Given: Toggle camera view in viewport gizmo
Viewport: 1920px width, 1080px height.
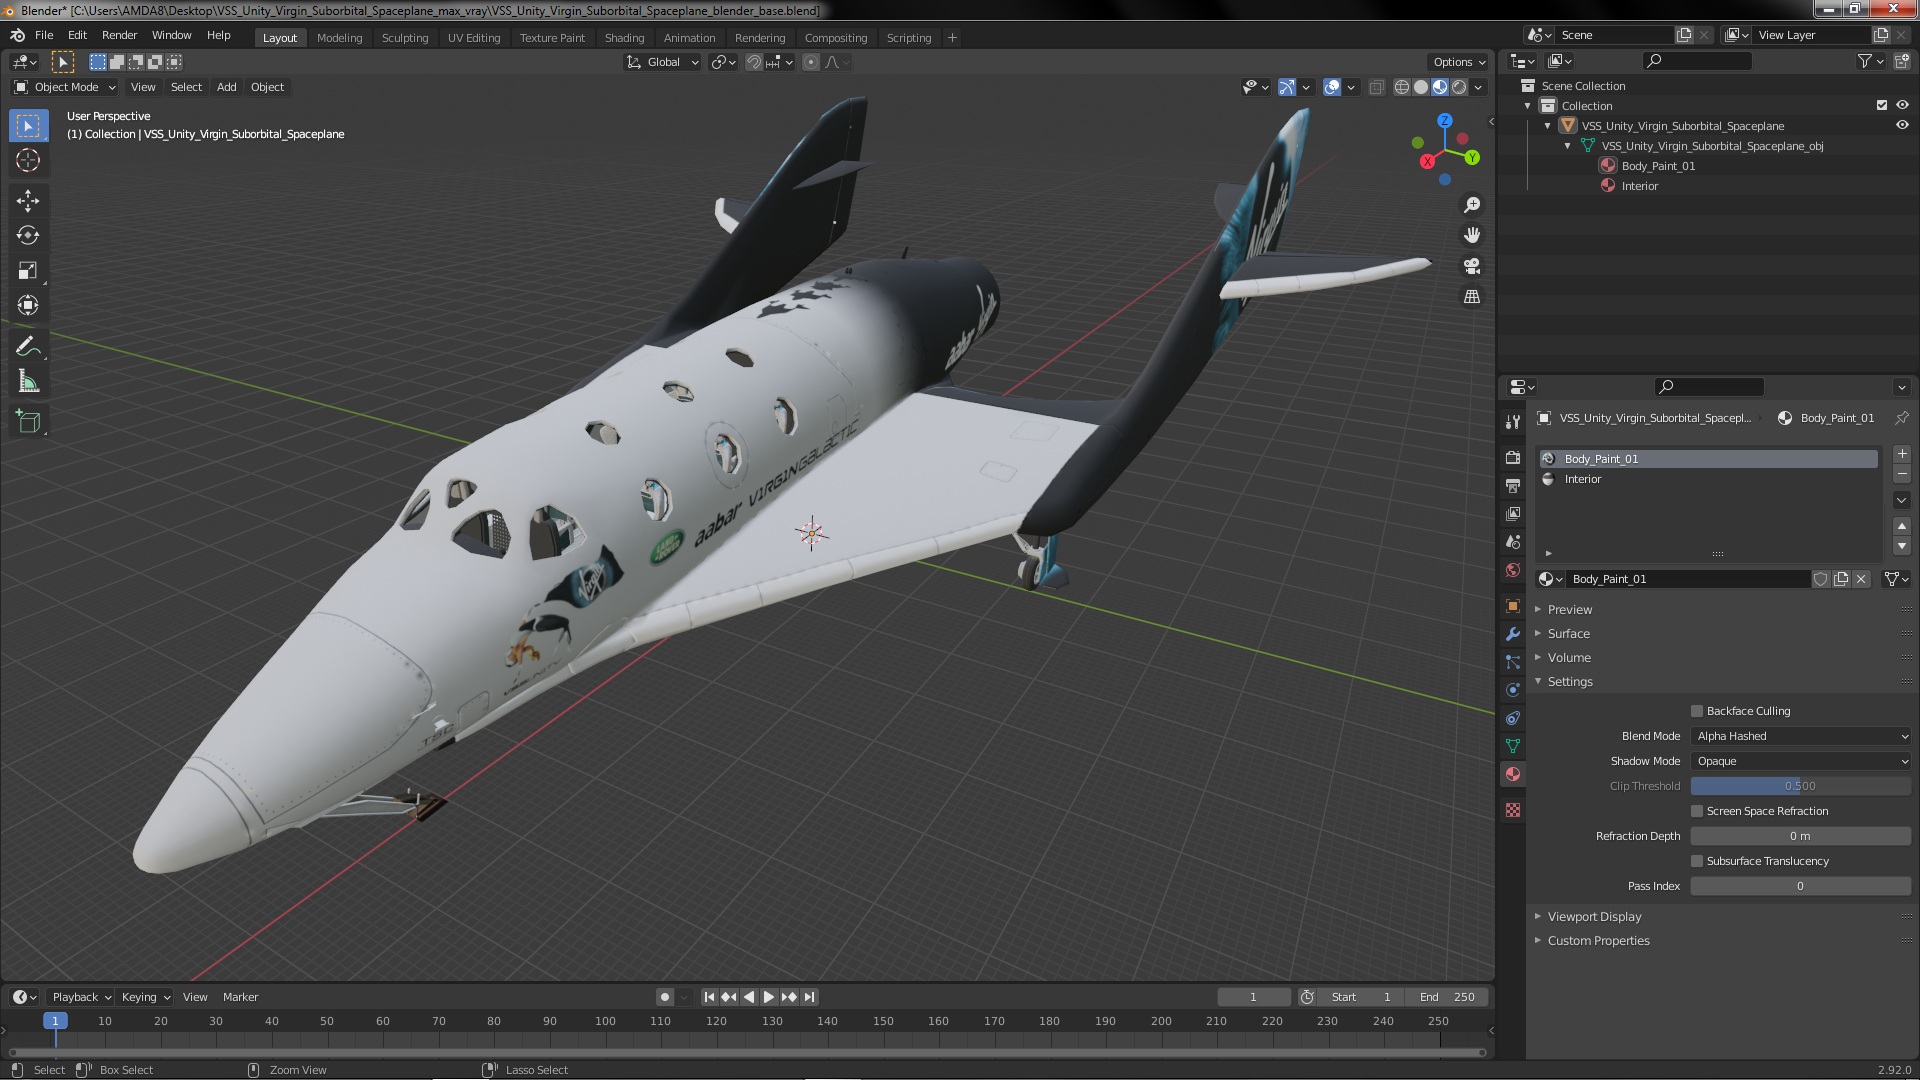Looking at the screenshot, I should point(1472,266).
